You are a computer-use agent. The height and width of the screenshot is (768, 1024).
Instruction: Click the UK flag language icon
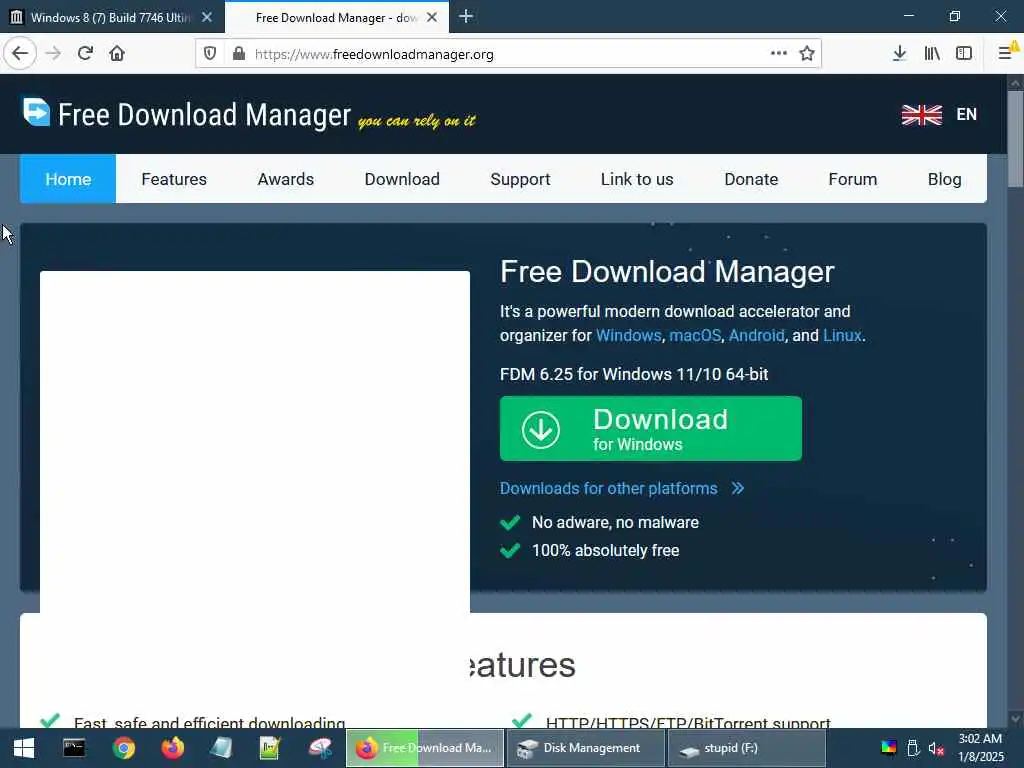click(921, 115)
